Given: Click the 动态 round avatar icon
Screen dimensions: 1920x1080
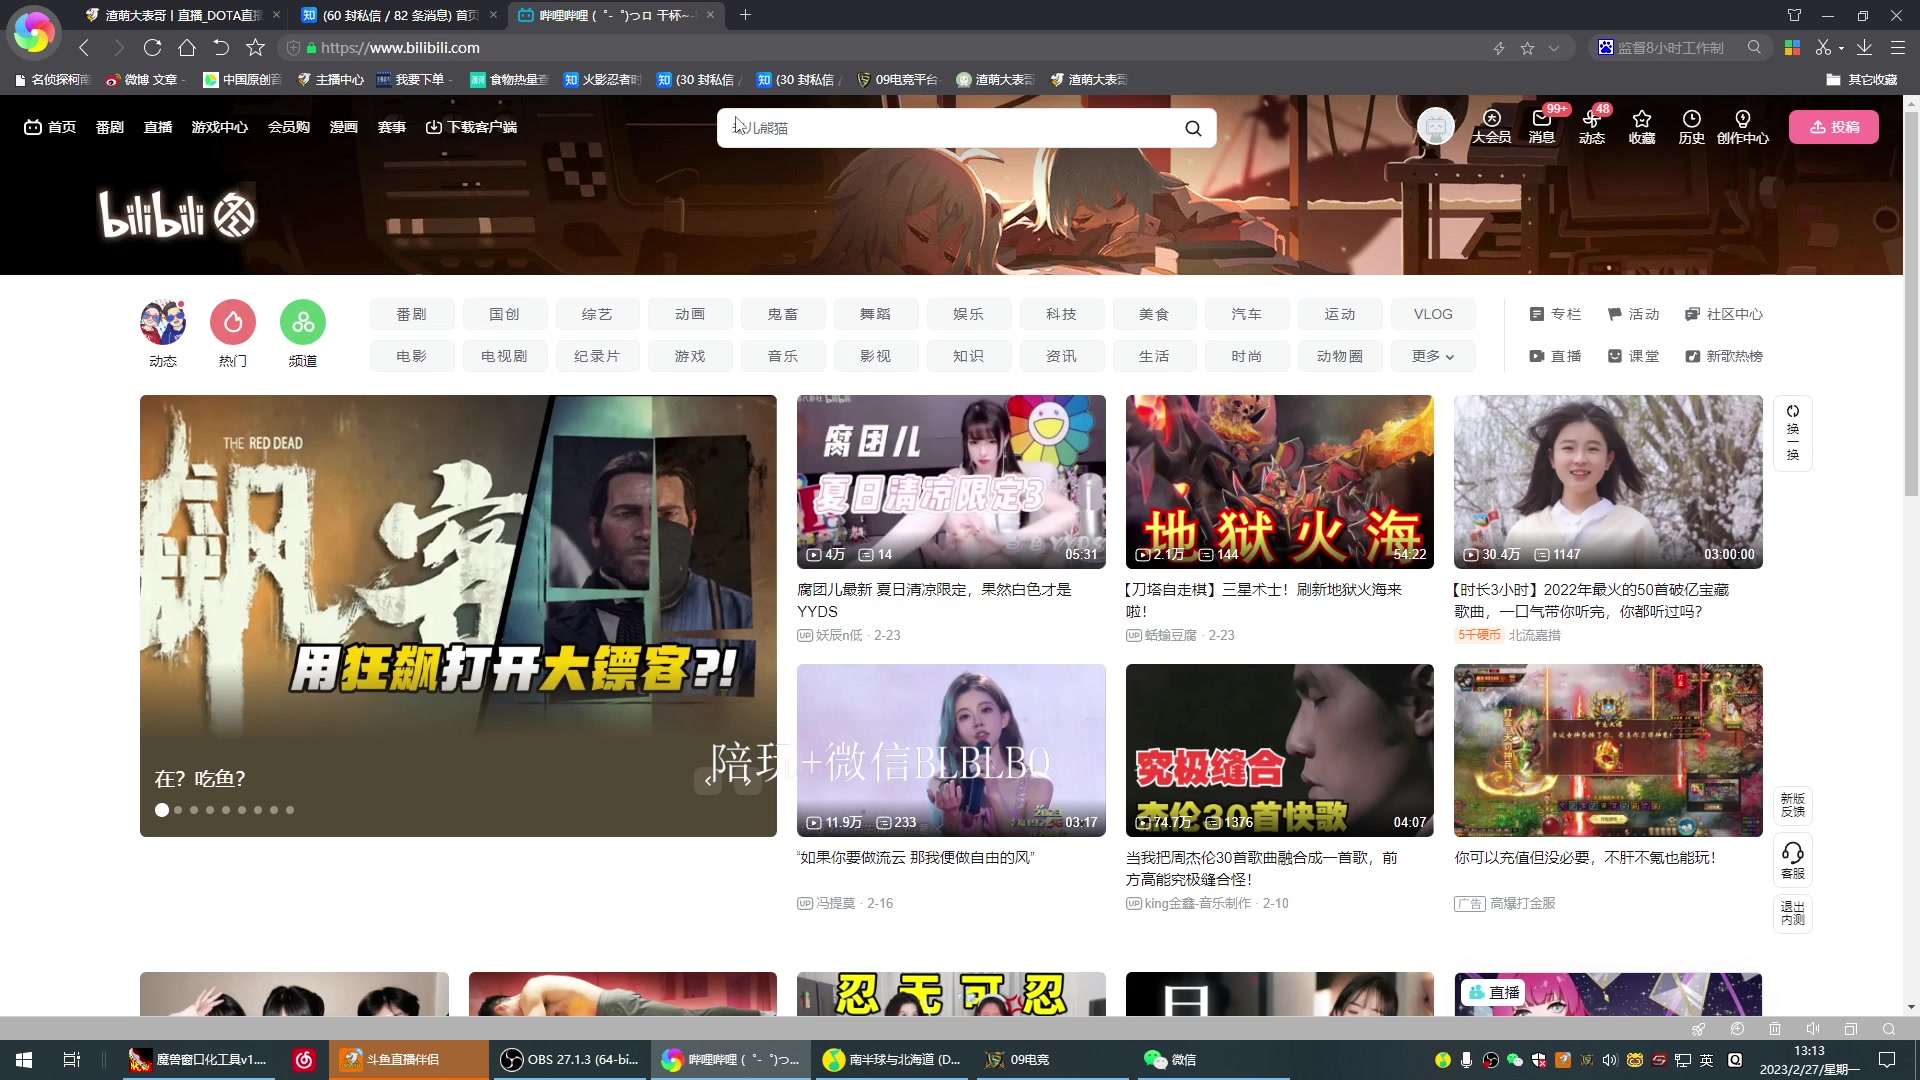Looking at the screenshot, I should 163,322.
